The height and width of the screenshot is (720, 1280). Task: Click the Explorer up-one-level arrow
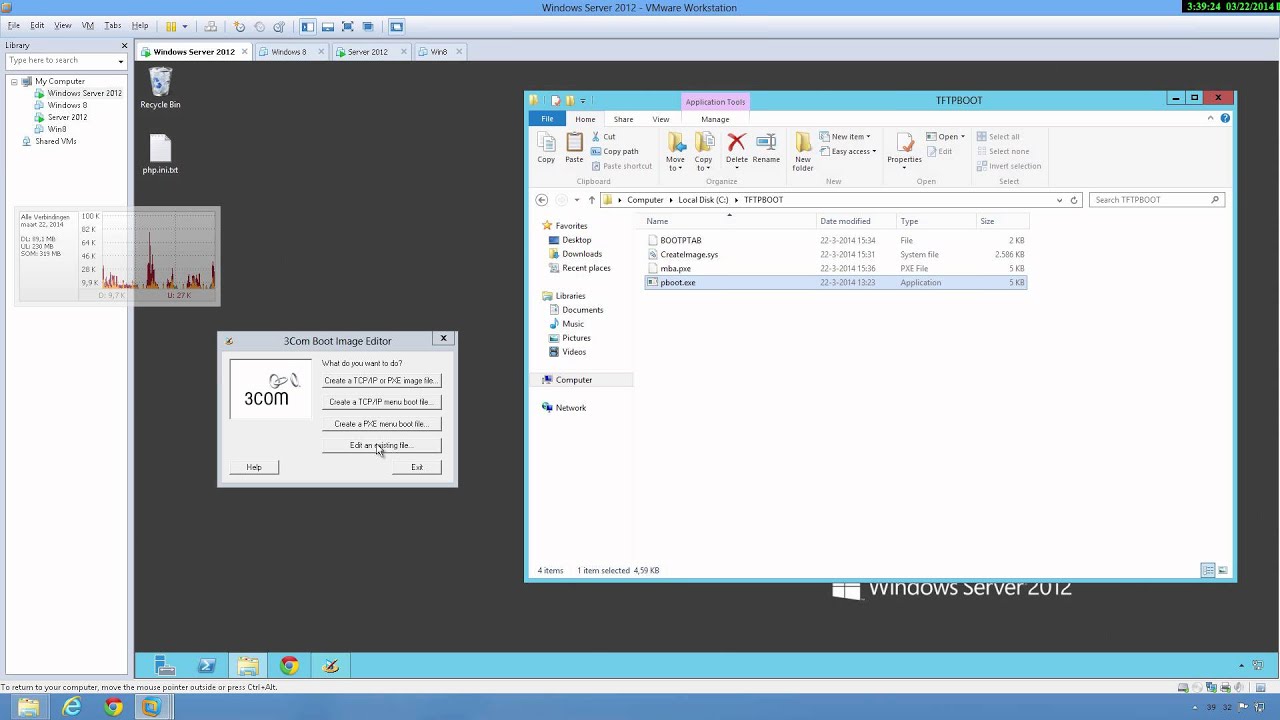tap(591, 200)
